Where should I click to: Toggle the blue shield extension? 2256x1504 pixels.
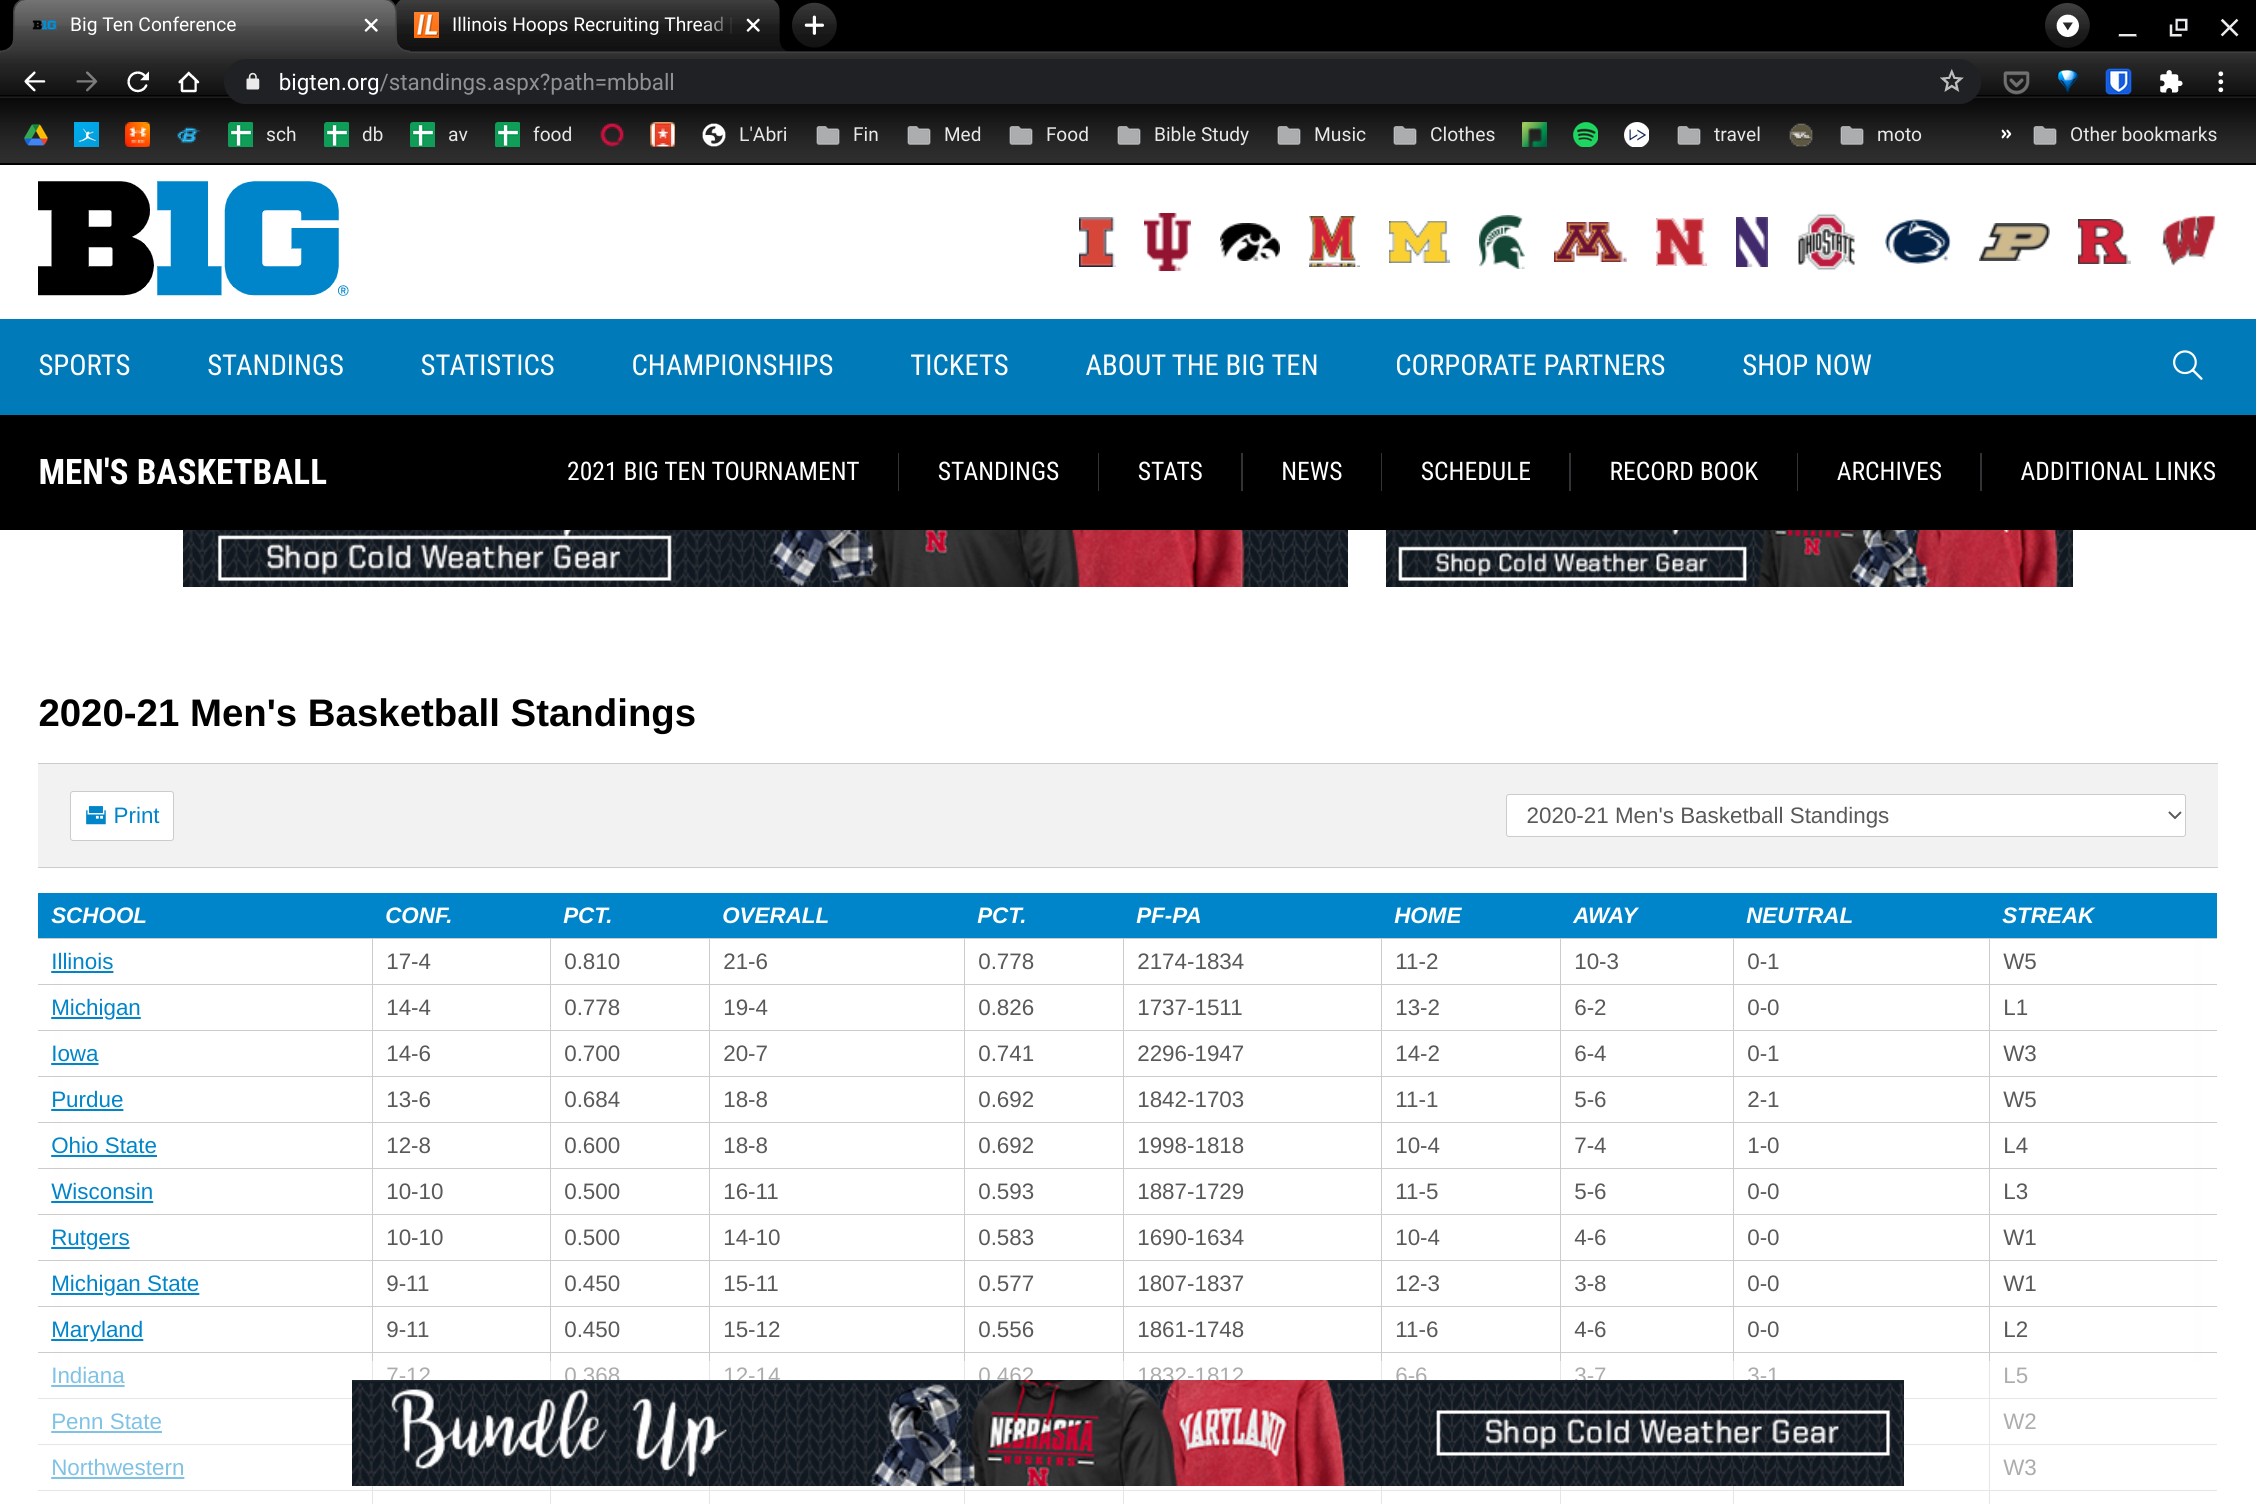click(x=2119, y=82)
